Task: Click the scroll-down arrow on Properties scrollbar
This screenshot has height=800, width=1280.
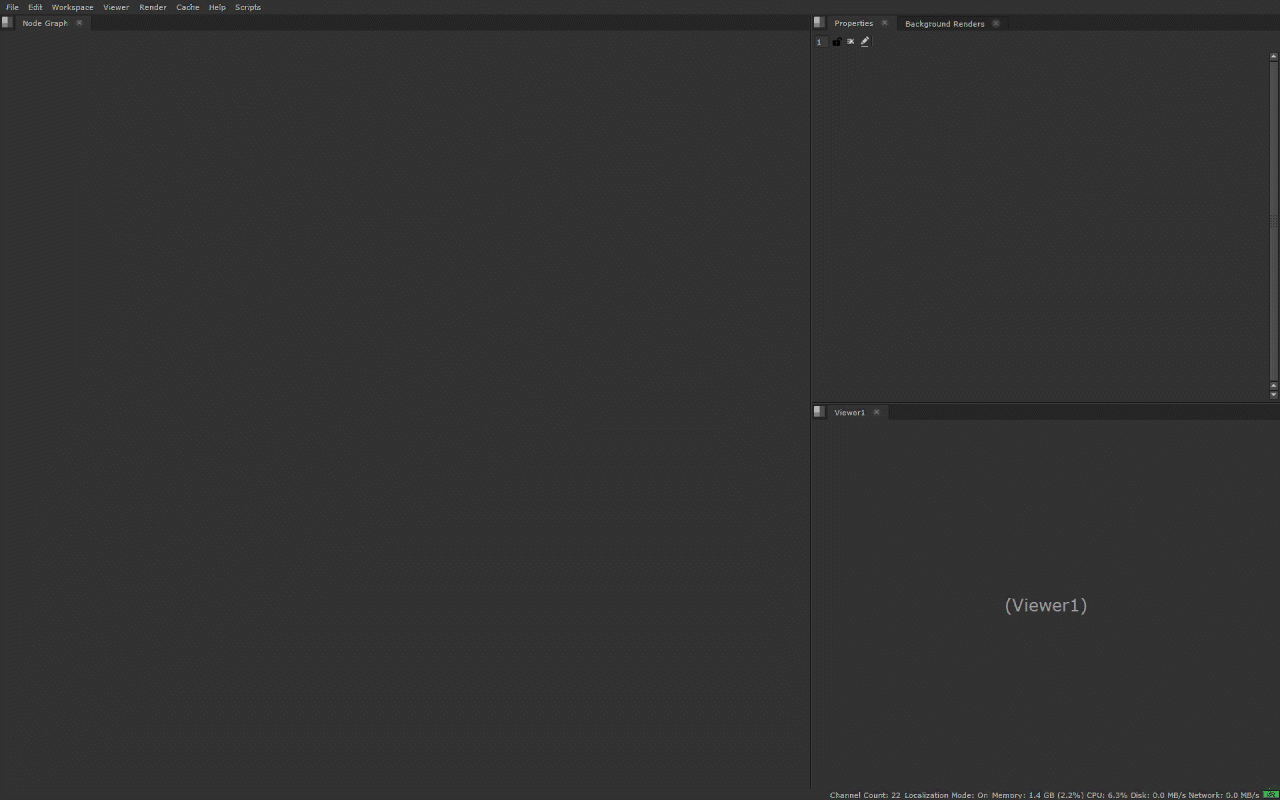Action: tap(1273, 394)
